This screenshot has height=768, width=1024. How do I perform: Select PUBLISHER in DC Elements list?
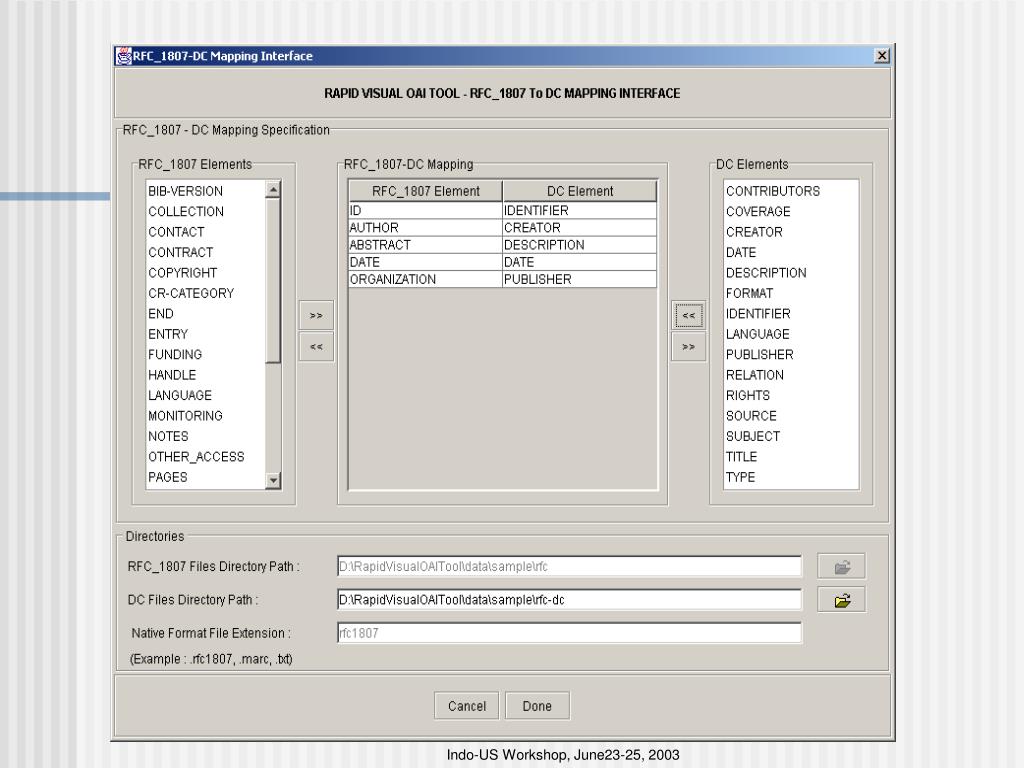coord(791,355)
